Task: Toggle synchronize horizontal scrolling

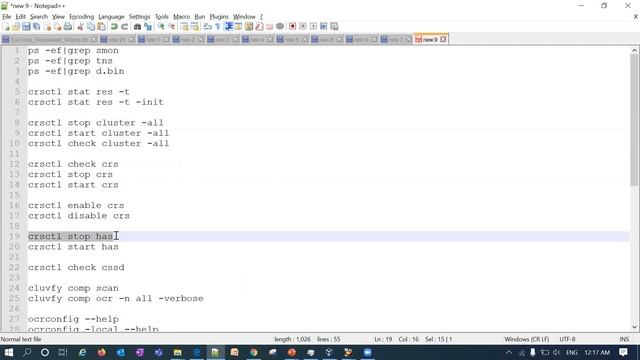Action: [x=195, y=27]
